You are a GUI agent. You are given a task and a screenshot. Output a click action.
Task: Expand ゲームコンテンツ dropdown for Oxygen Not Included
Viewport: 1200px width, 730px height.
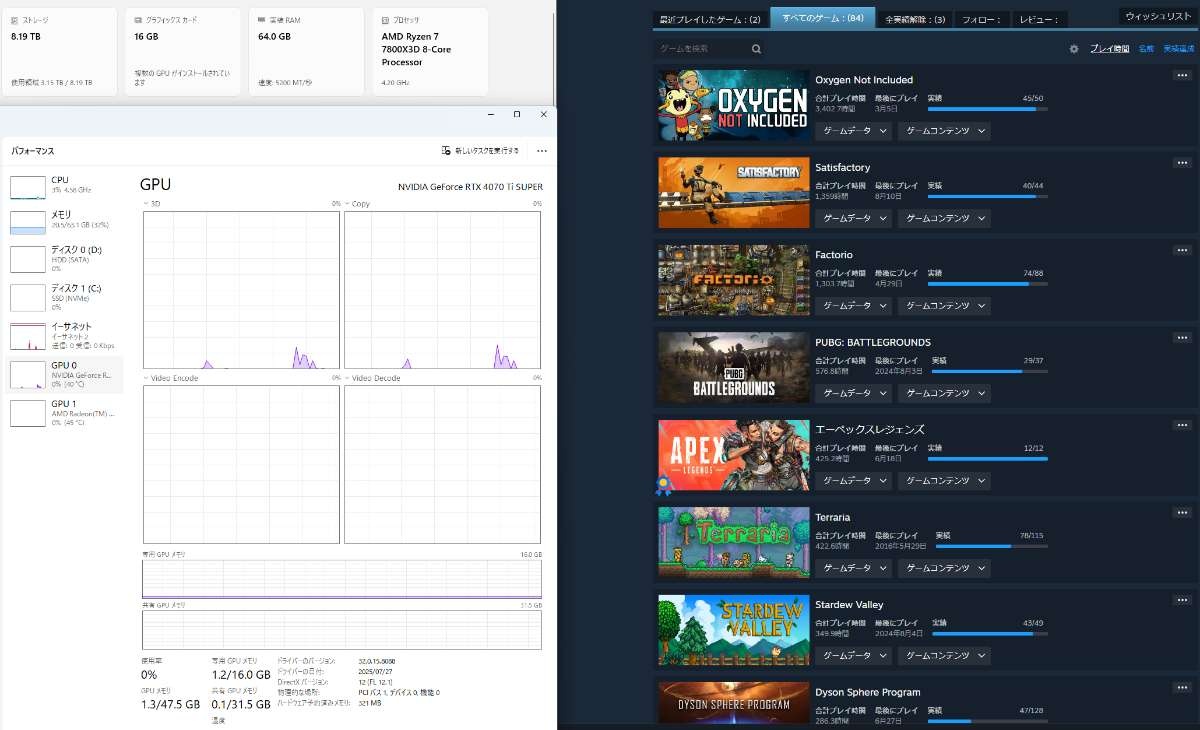(944, 131)
